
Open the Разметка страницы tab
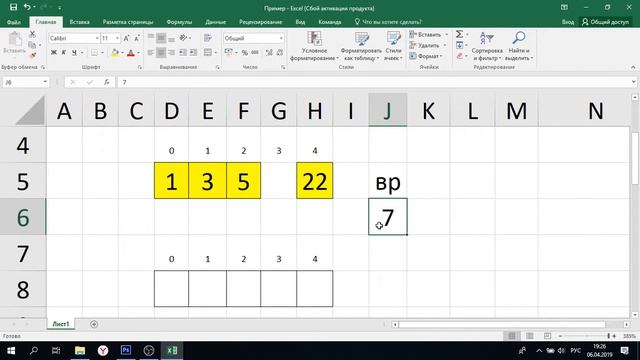(128, 22)
